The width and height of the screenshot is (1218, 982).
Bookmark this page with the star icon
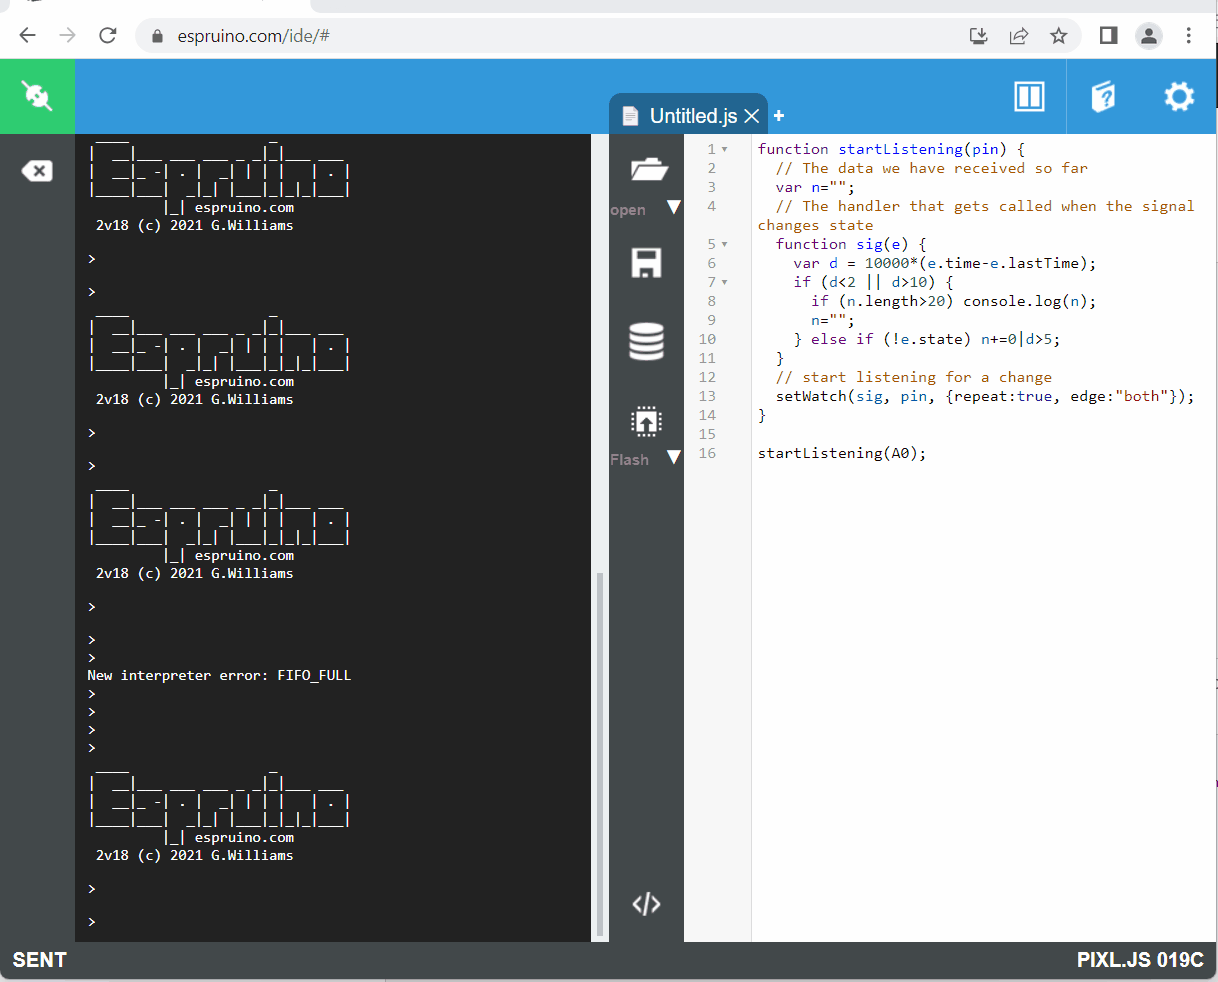coord(1059,36)
